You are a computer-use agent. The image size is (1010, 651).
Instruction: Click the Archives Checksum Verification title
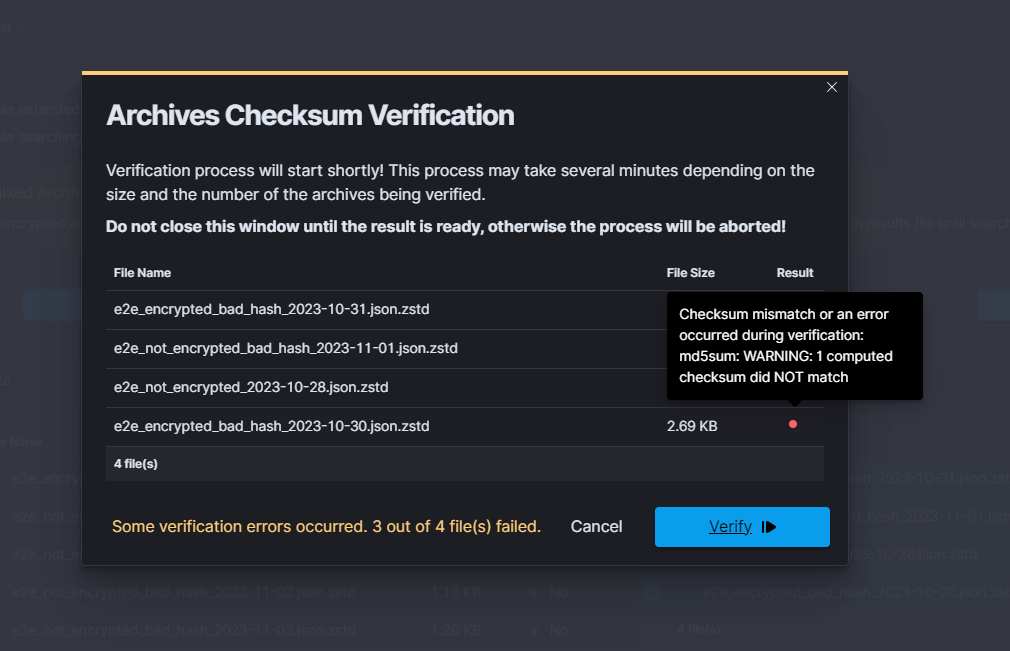pos(310,116)
